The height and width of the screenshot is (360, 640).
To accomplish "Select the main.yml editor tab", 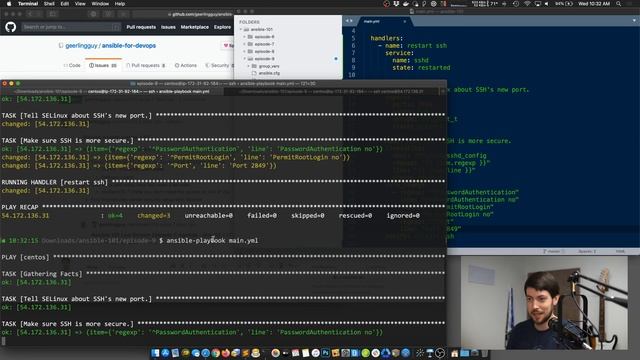I will [x=372, y=21].
